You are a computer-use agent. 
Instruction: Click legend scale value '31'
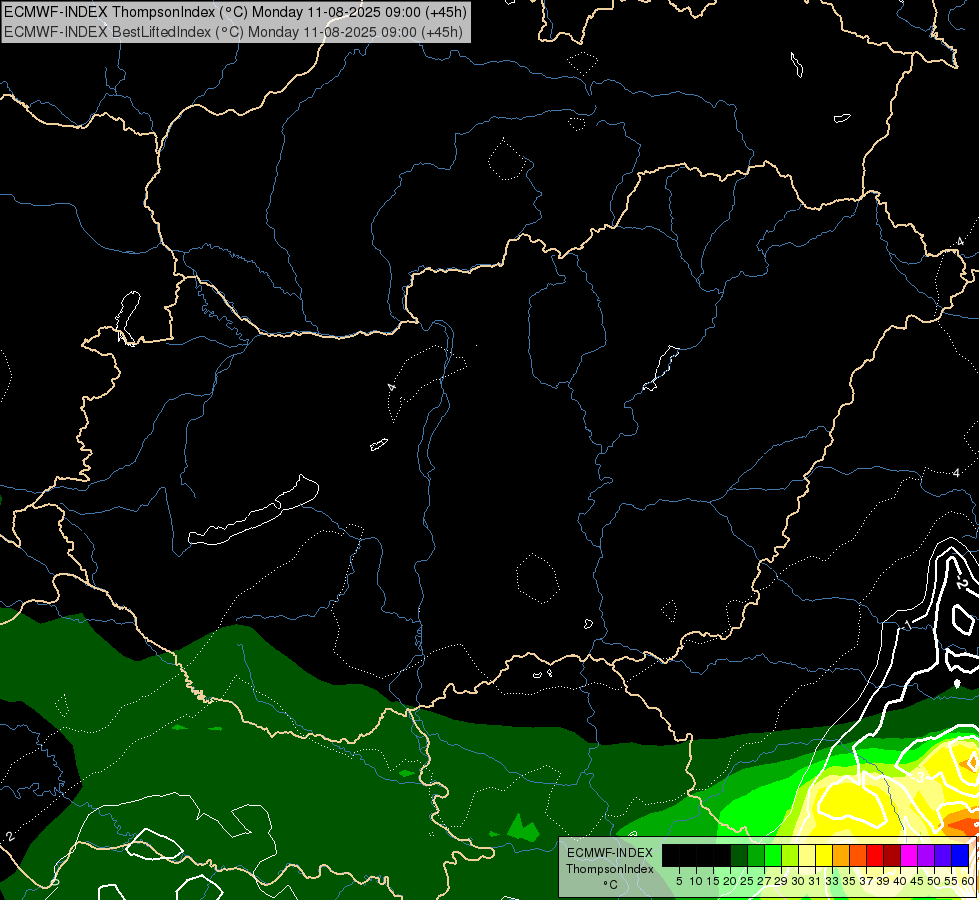coord(815,881)
